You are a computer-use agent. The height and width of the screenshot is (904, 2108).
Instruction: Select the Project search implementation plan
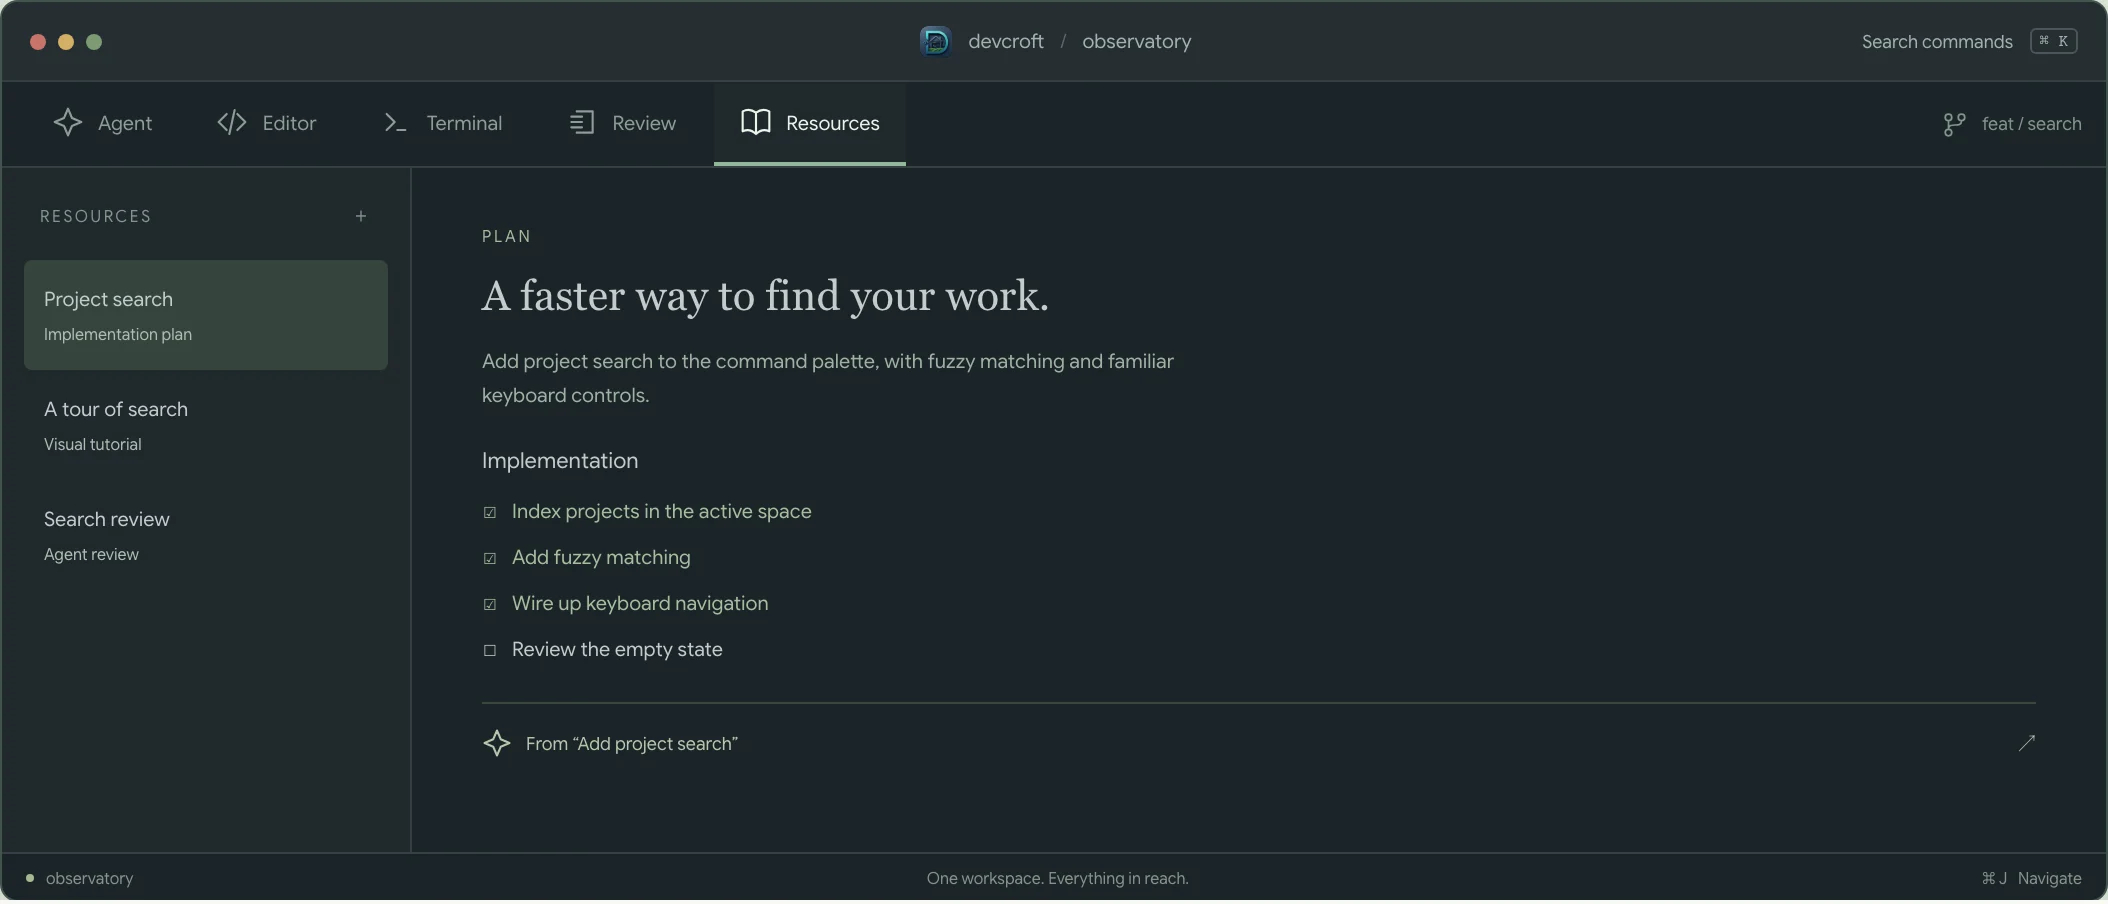206,315
